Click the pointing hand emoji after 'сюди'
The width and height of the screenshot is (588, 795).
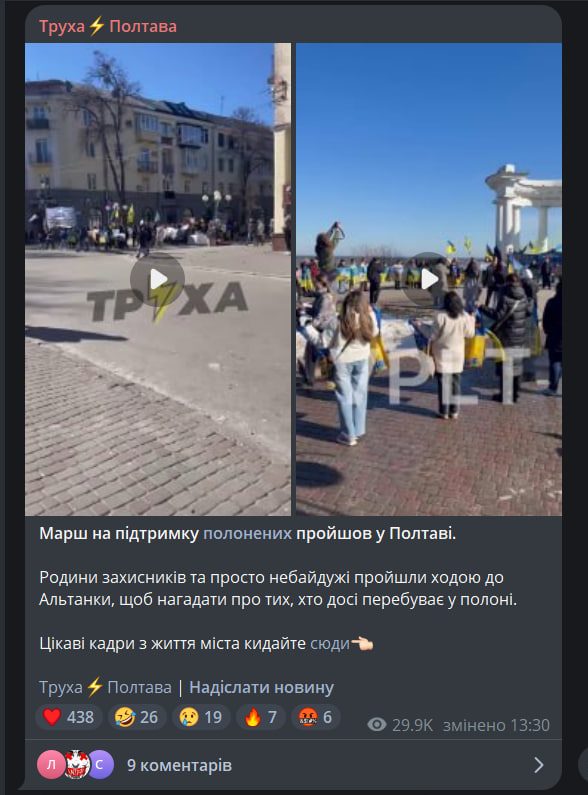(362, 643)
